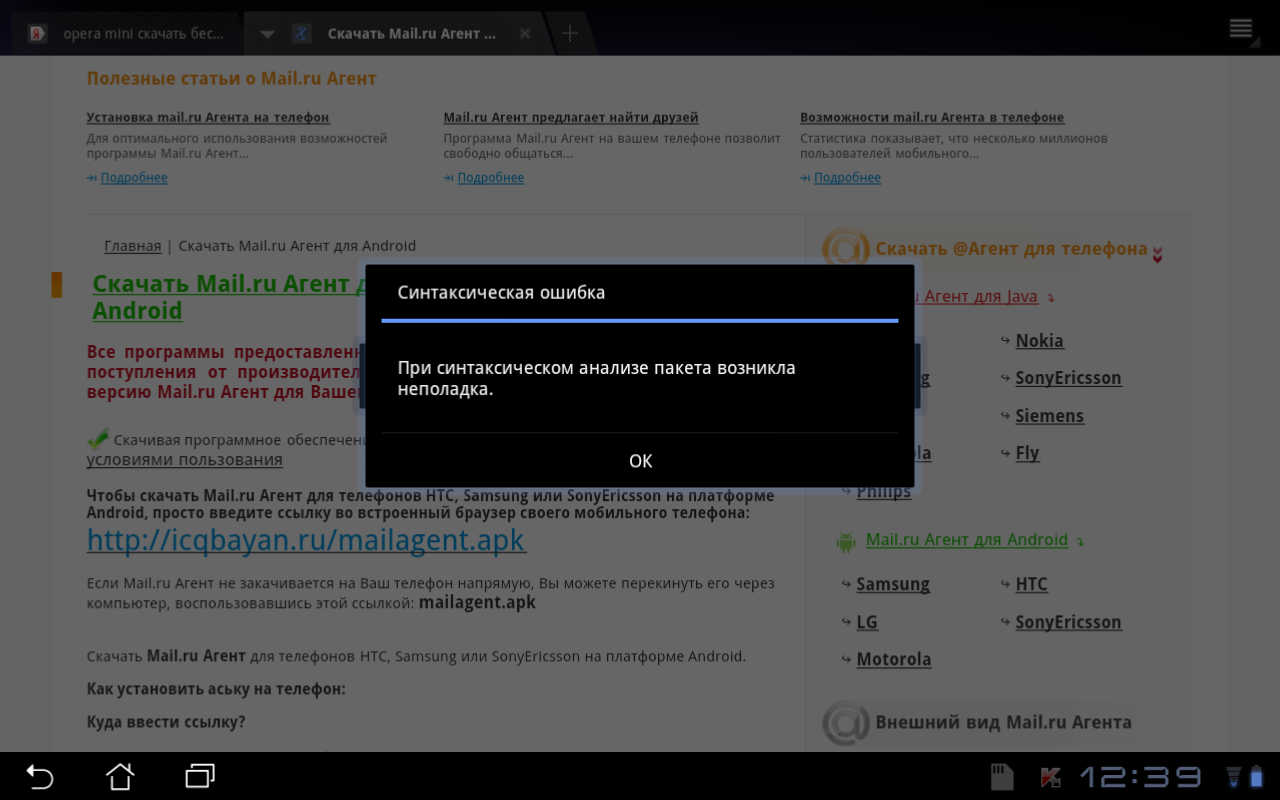The height and width of the screenshot is (800, 1280).
Task: Click Подробнее under the Установка article
Action: [134, 178]
